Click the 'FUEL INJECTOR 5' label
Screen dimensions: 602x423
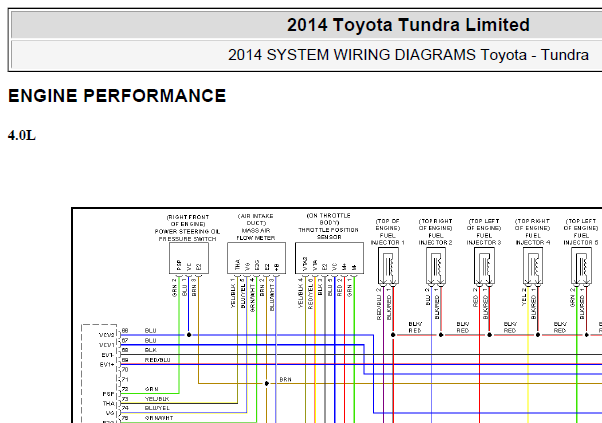click(x=581, y=239)
